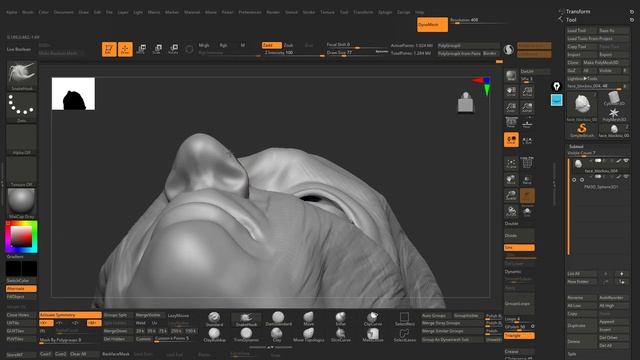Open the Brush menu
Viewport: 640px width, 360px height.
click(x=28, y=12)
